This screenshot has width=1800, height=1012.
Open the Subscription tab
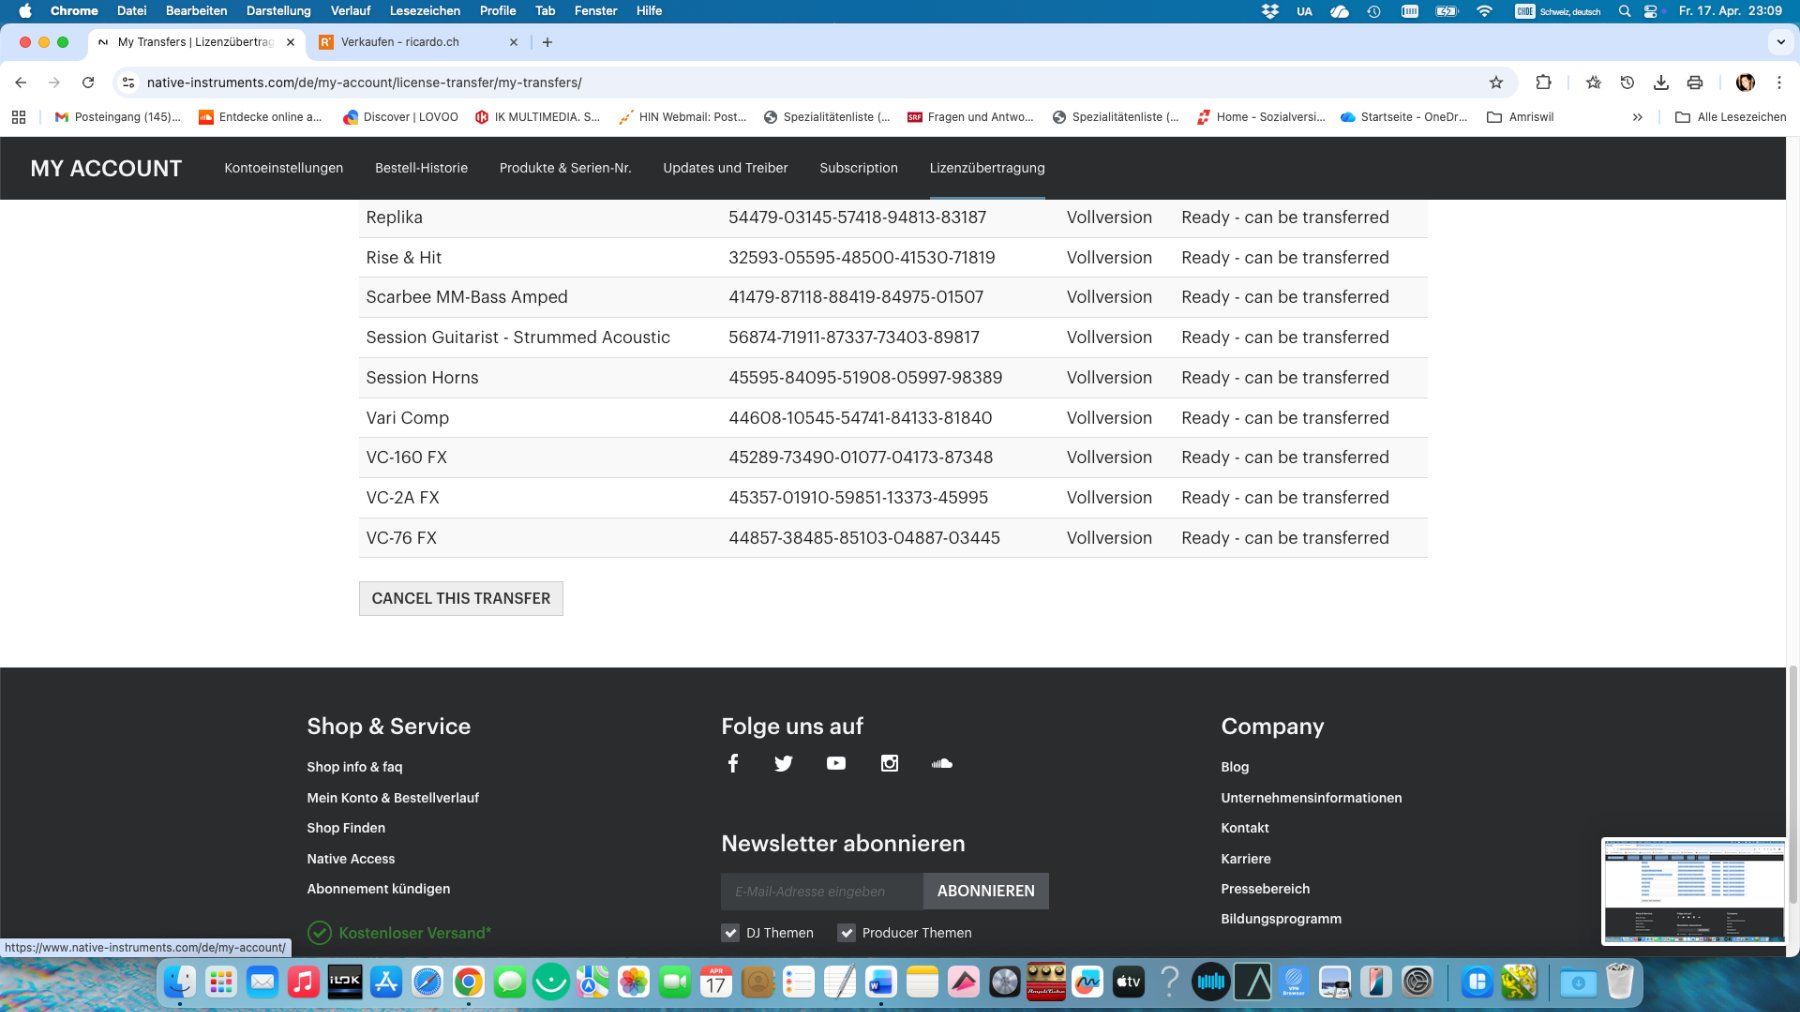[858, 168]
